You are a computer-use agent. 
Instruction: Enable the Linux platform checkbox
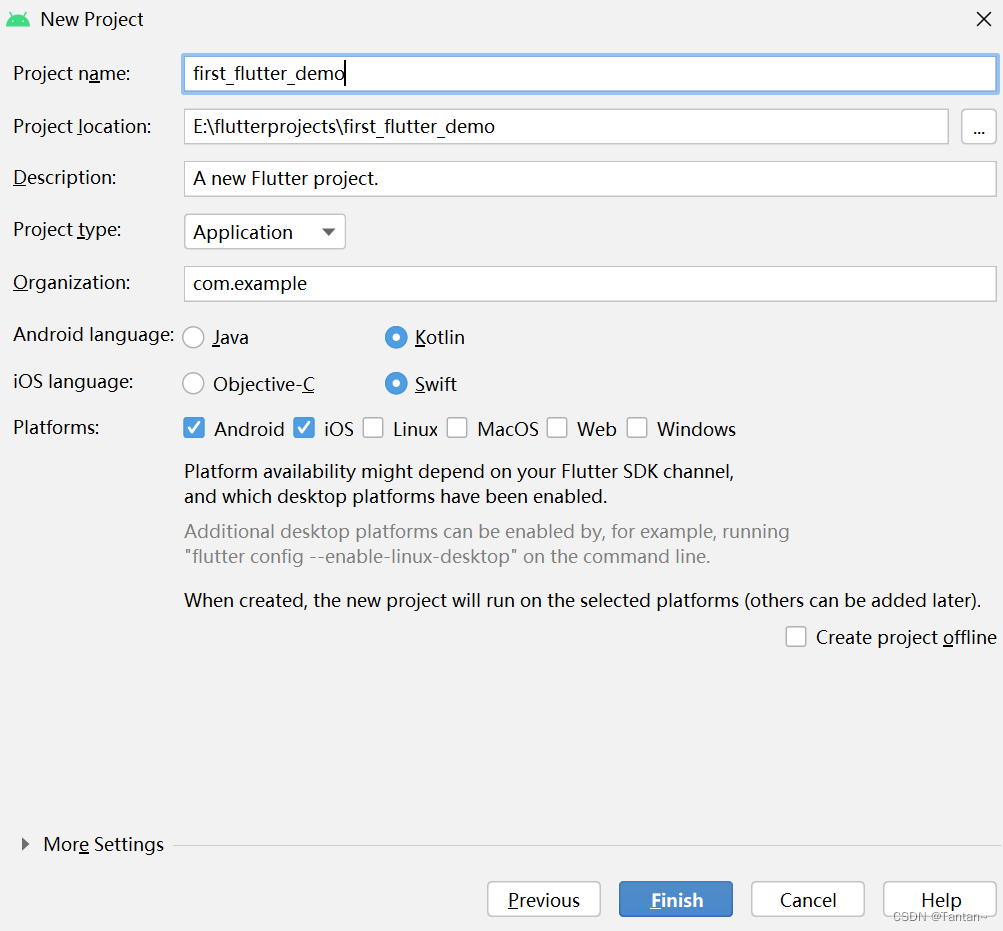[373, 428]
